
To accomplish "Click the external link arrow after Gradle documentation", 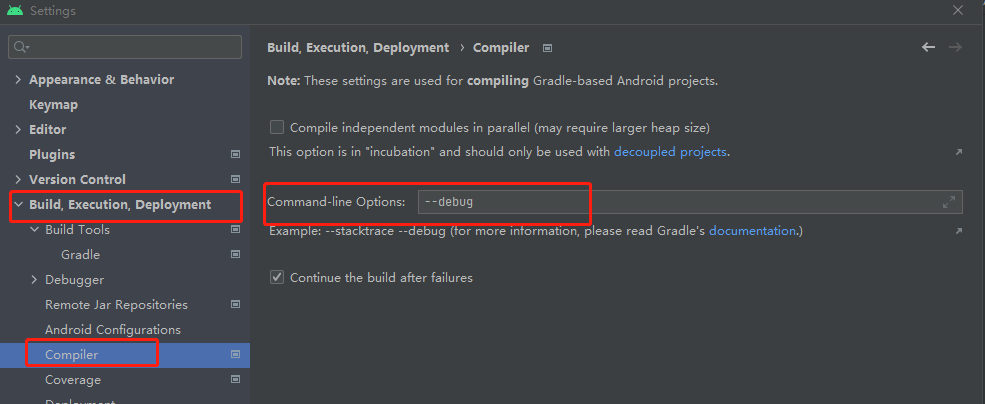I will (958, 231).
